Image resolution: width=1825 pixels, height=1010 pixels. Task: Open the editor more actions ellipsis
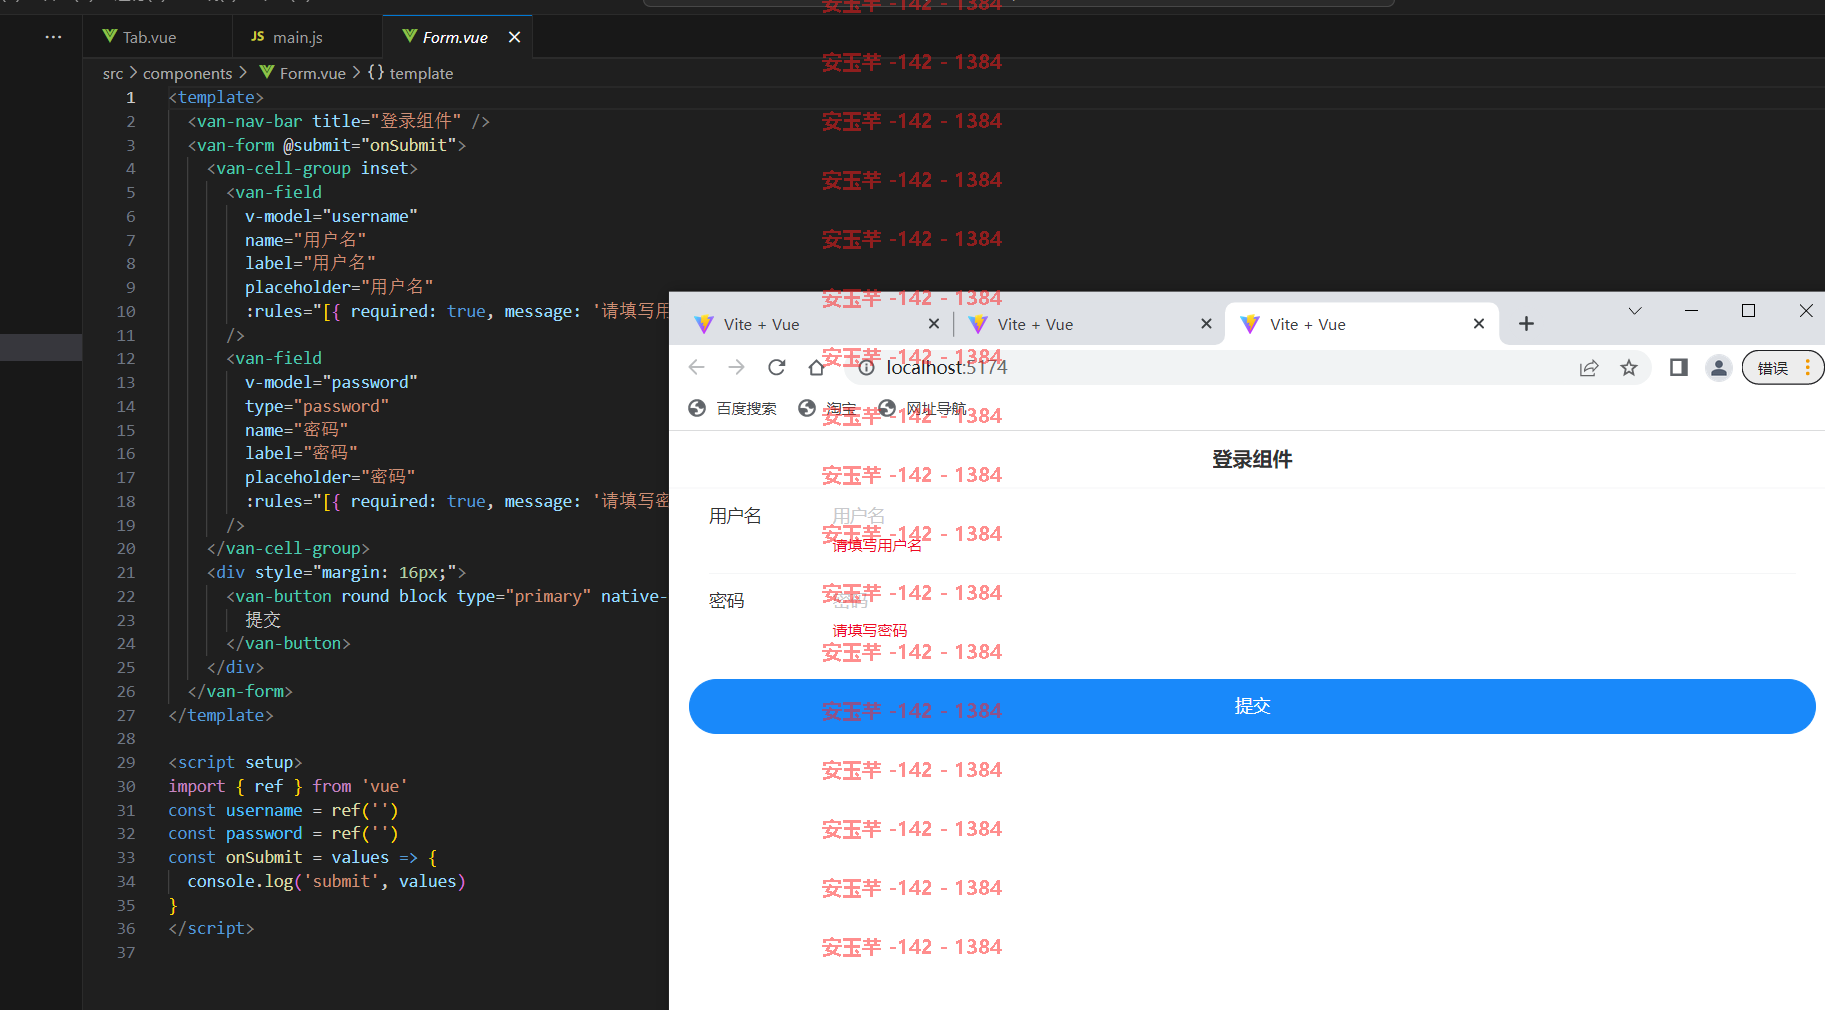point(53,37)
